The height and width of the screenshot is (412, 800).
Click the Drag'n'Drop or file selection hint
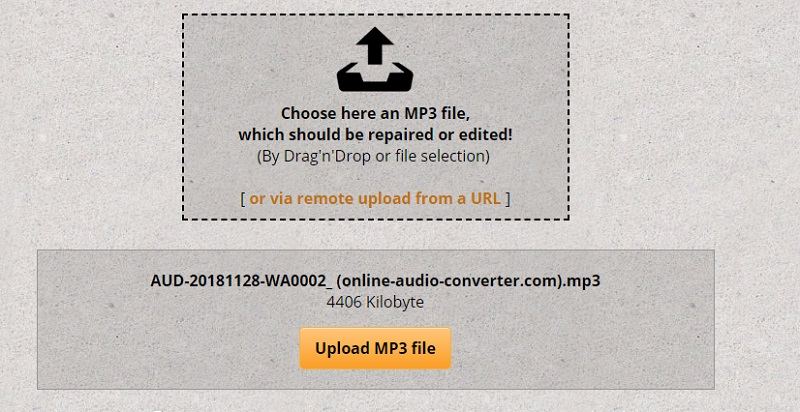(x=373, y=156)
